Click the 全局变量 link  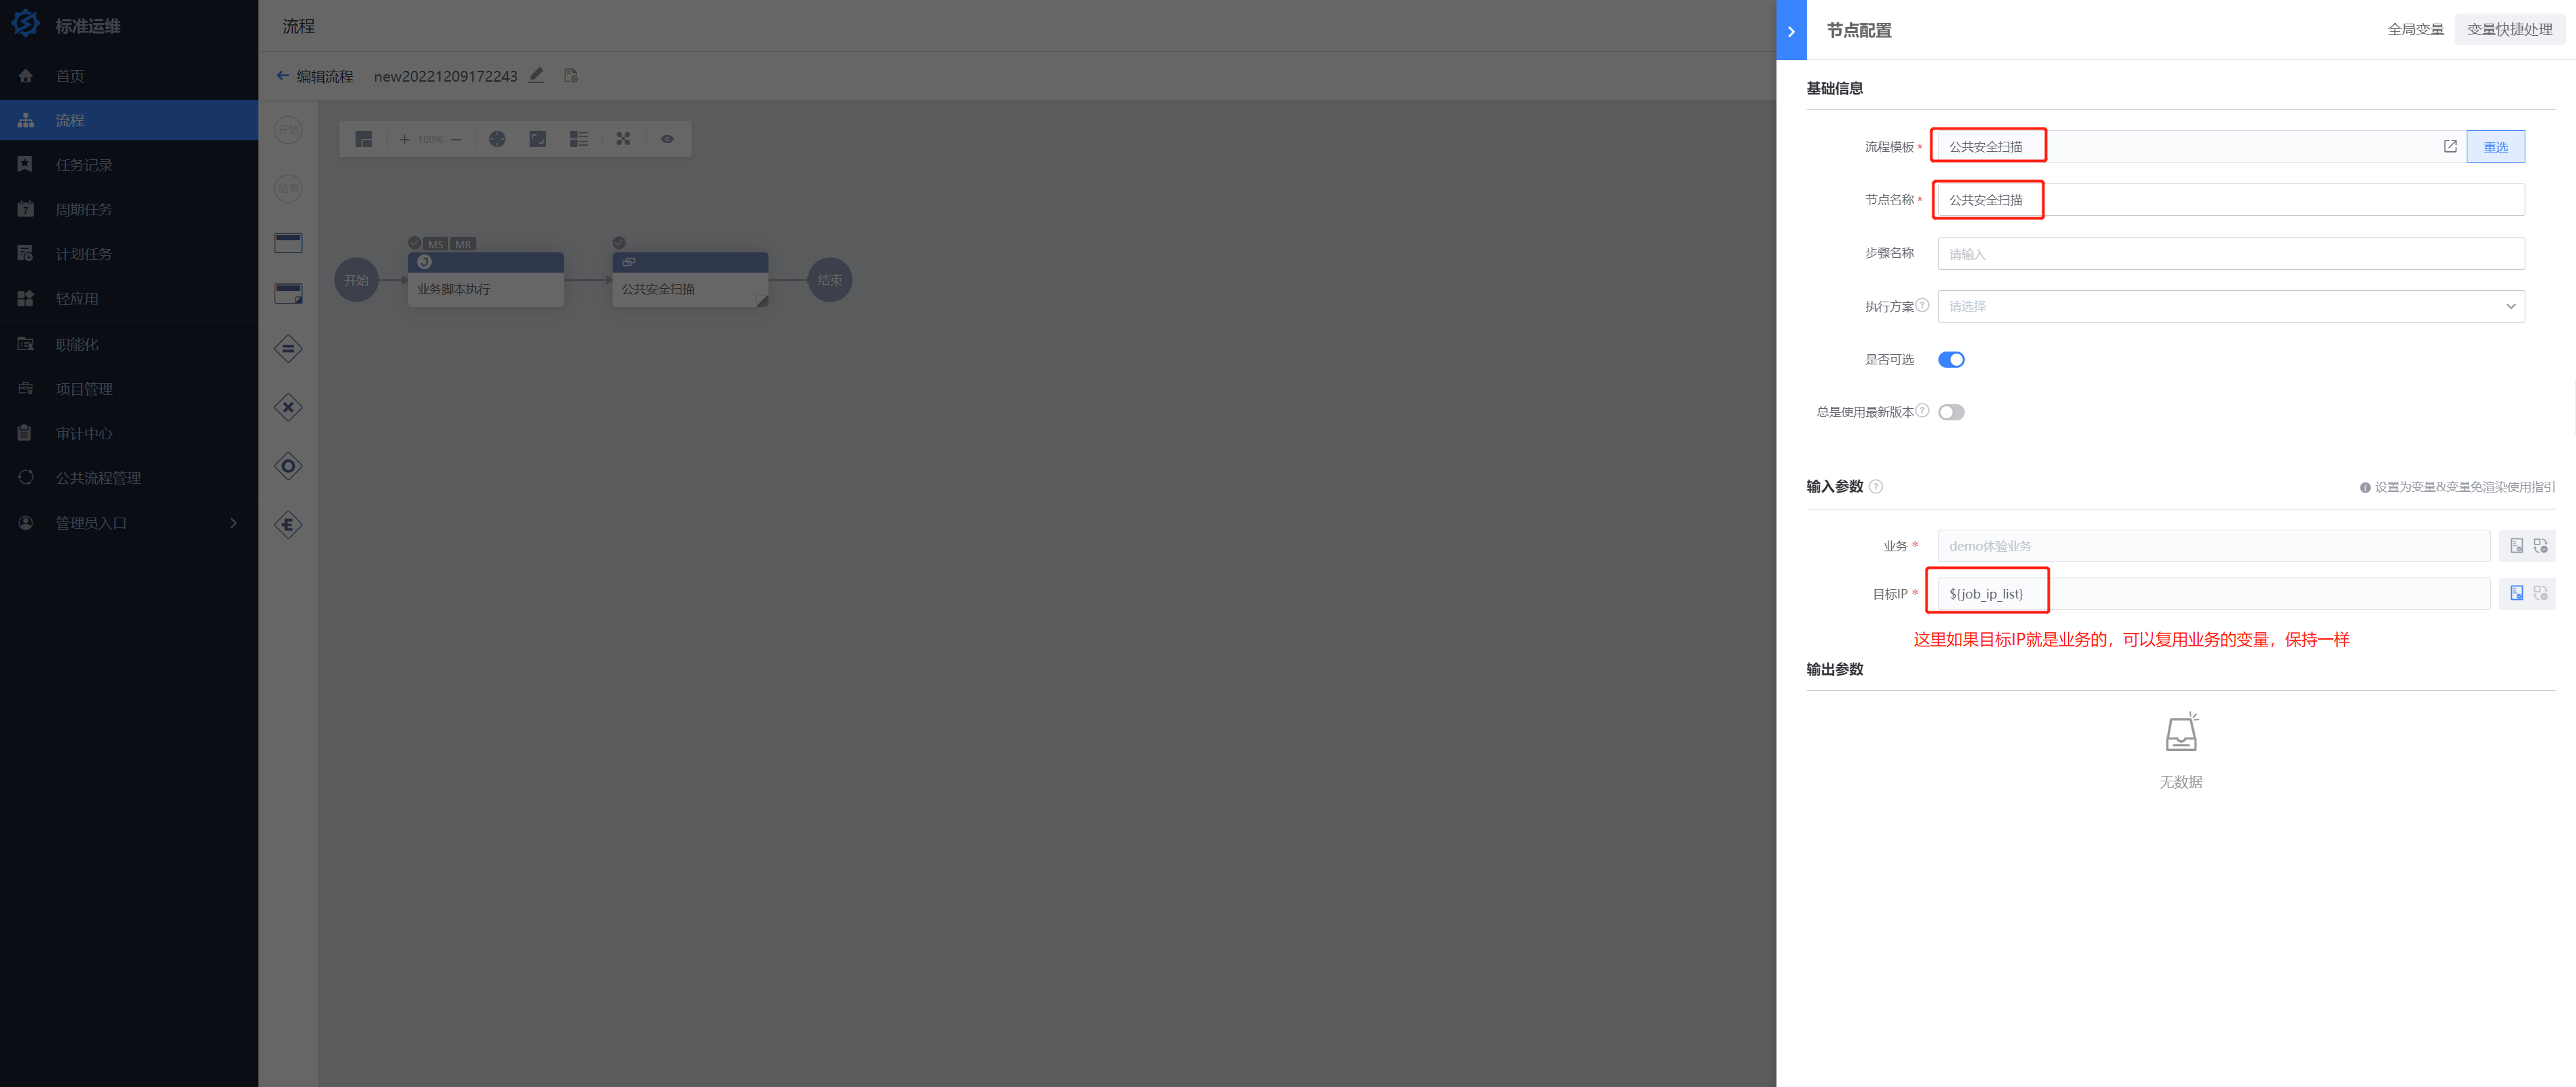point(2415,29)
